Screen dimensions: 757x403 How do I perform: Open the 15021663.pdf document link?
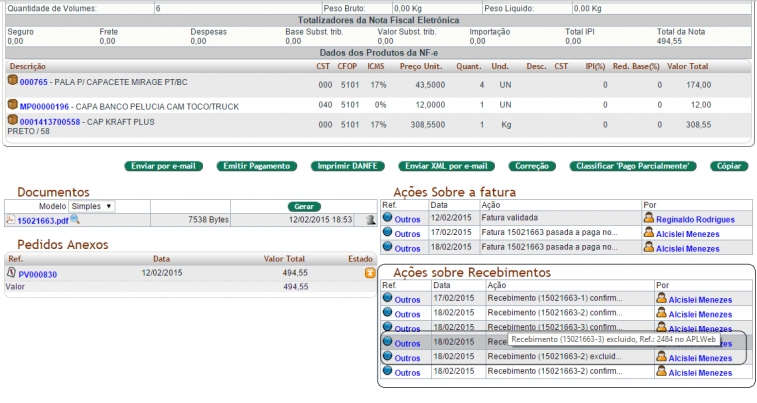pyautogui.click(x=42, y=220)
